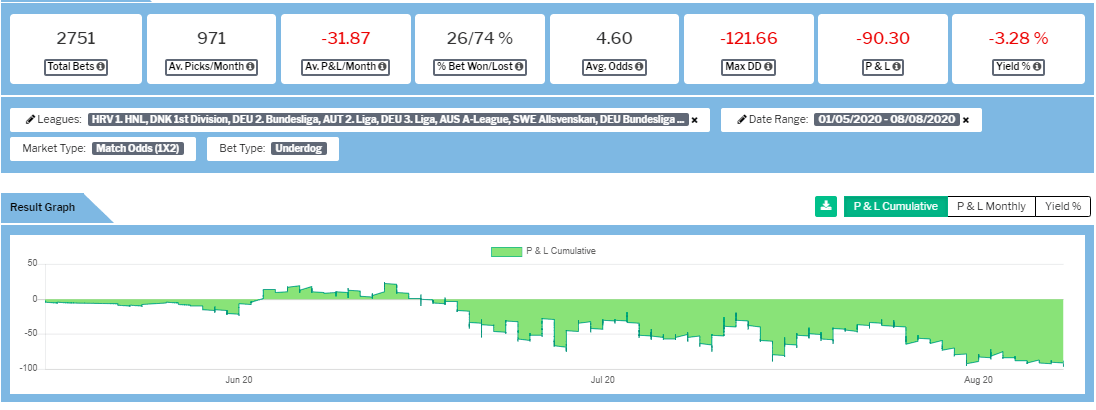Select the 971 picks per month value
Viewport: 1096px width, 410px height.
click(212, 38)
